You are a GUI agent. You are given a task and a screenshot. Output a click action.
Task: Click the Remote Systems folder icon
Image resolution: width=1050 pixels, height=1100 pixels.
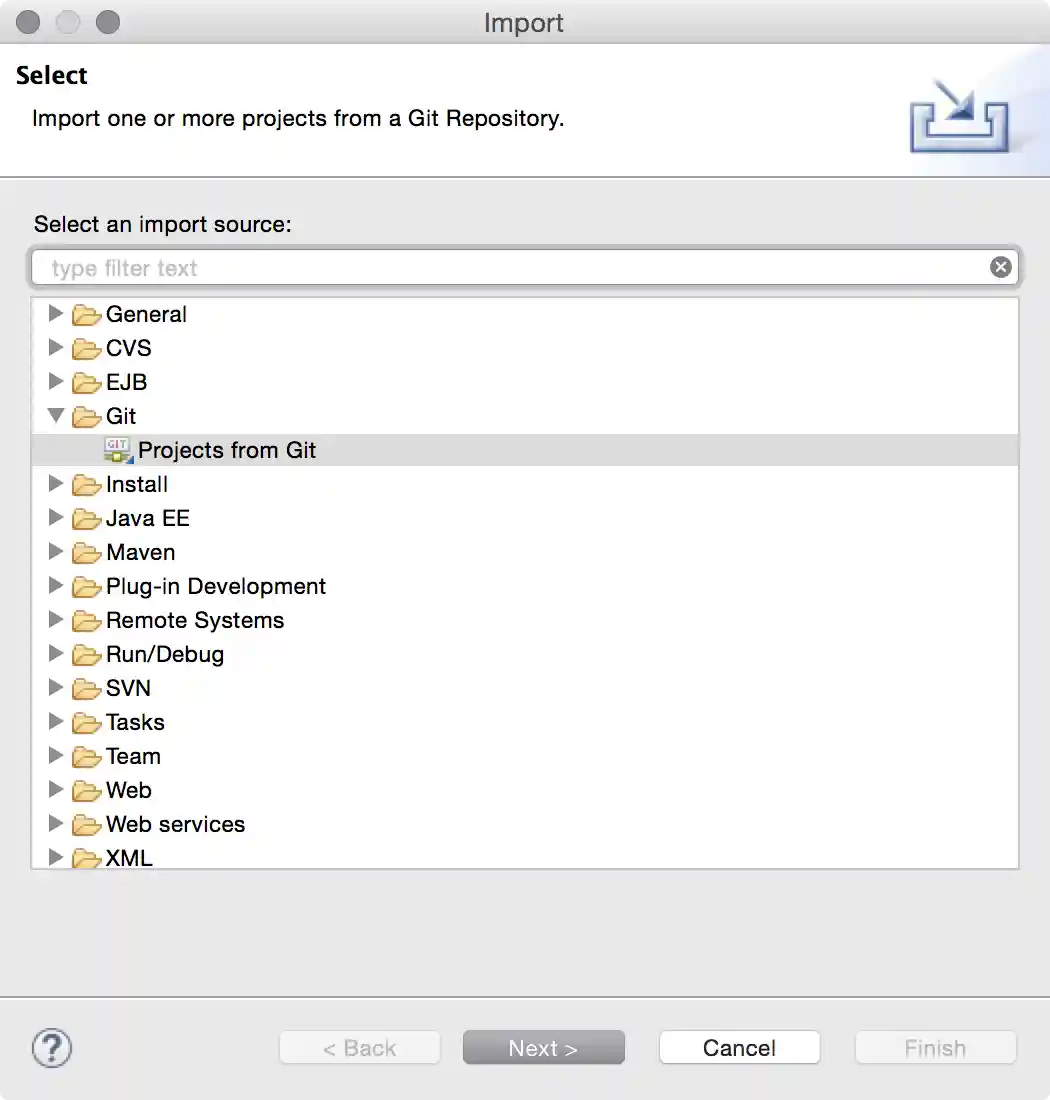click(87, 621)
